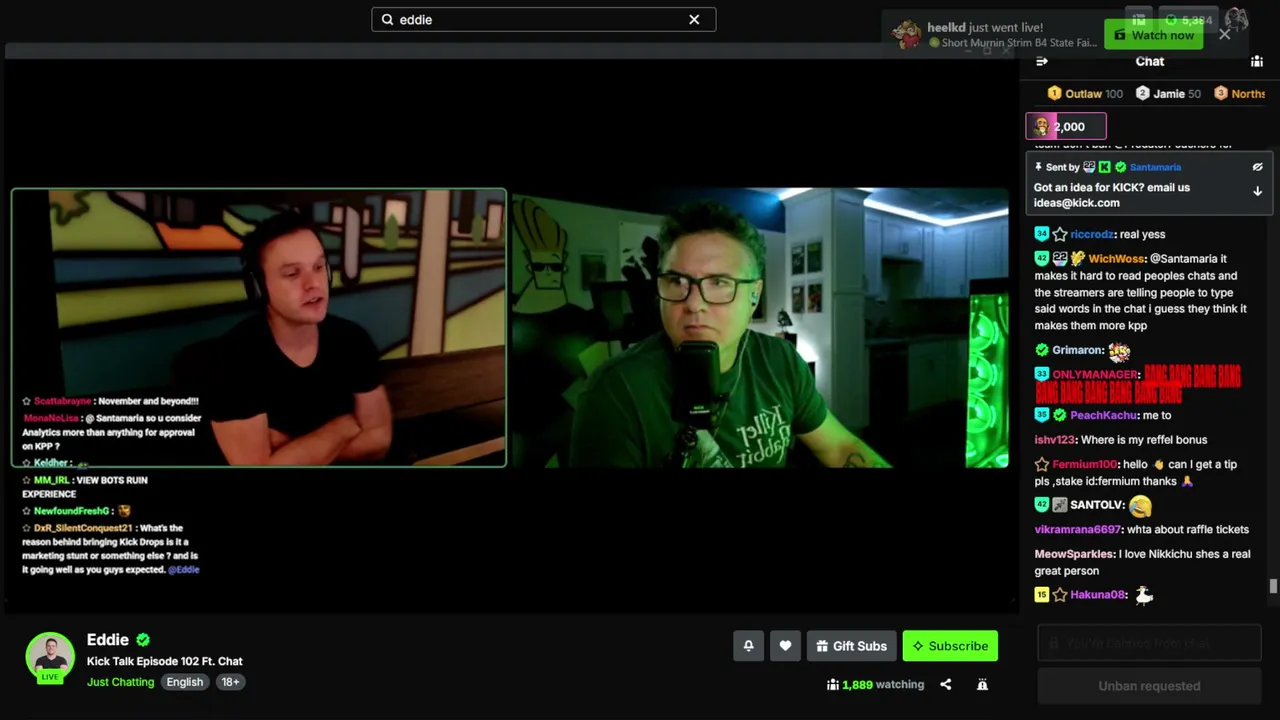1280x720 pixels.
Task: Click the 18+ mature tag
Action: click(230, 682)
